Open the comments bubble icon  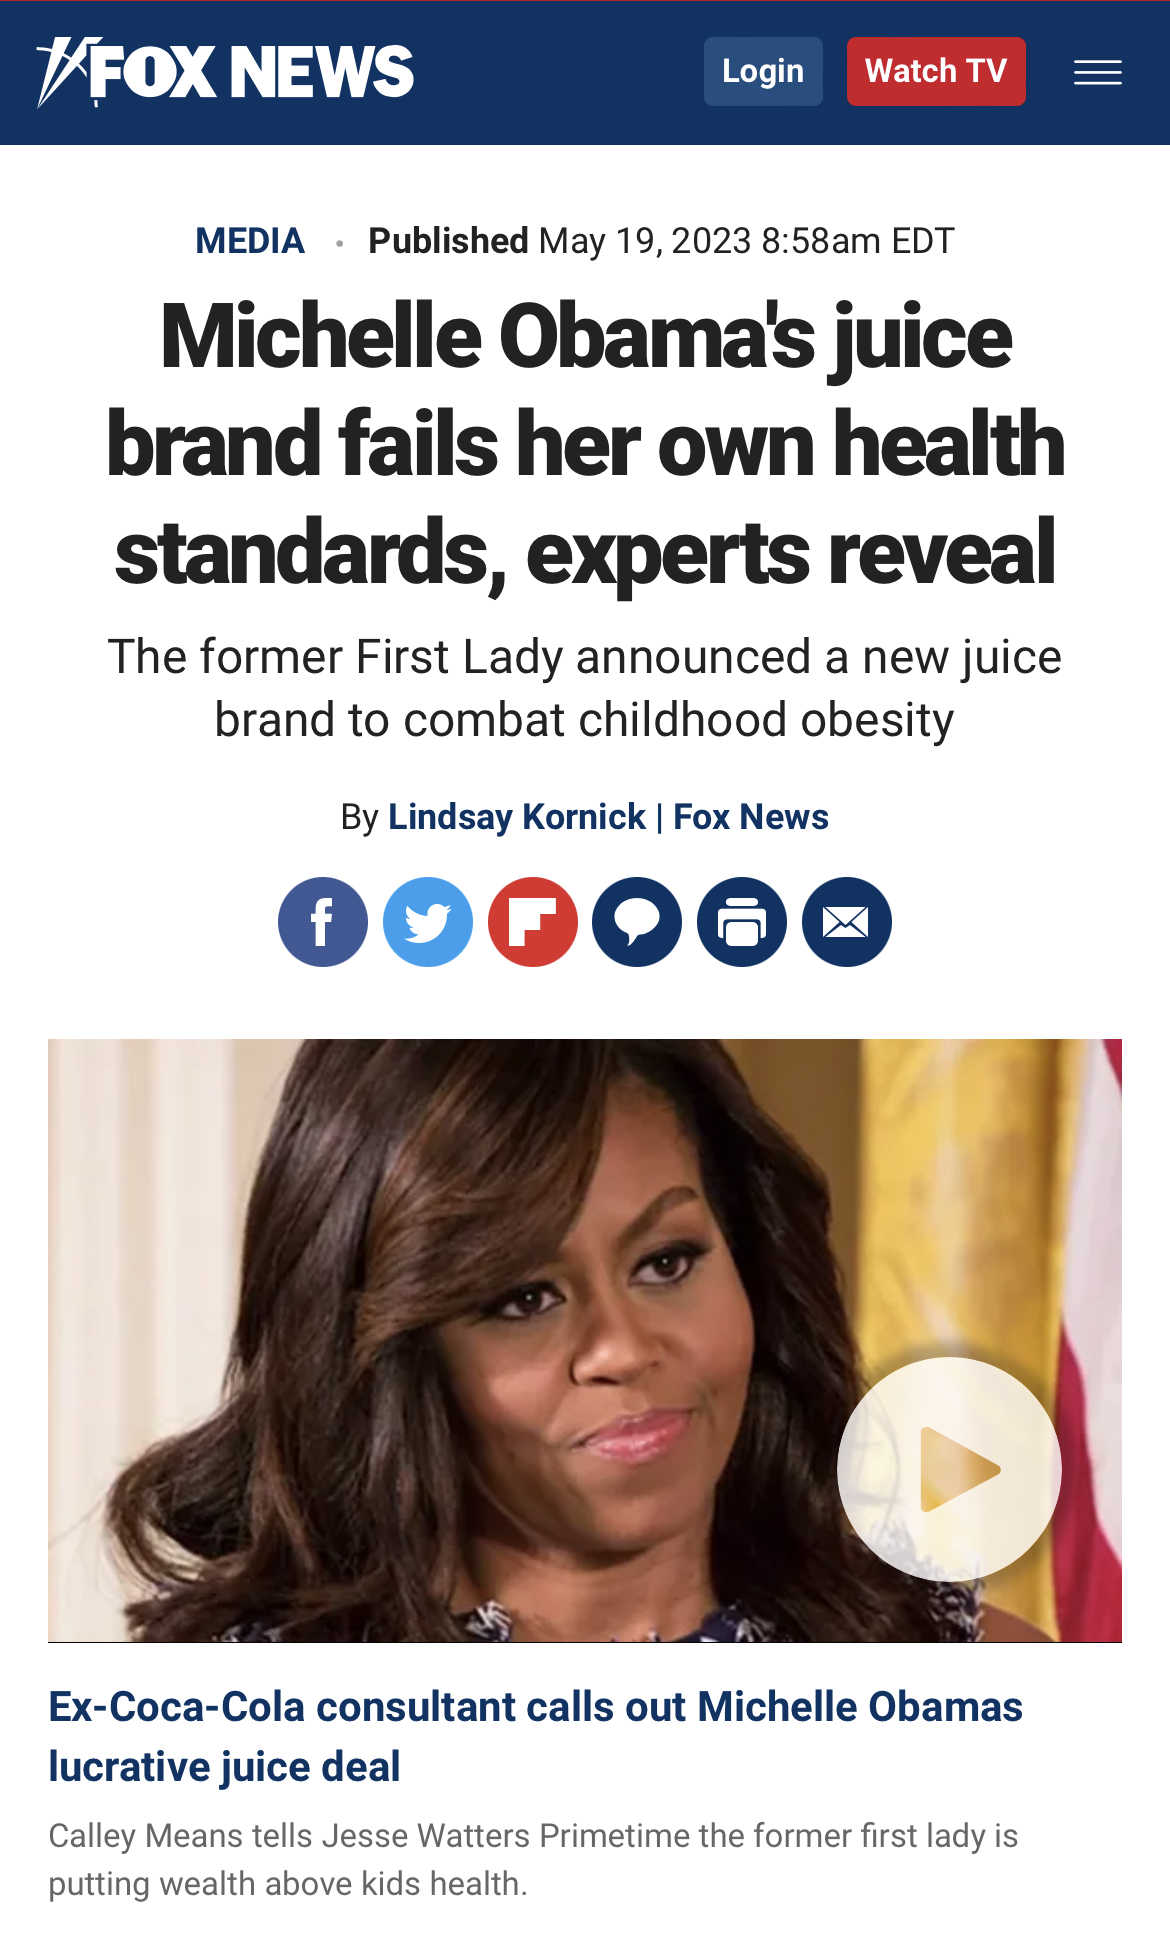[637, 922]
